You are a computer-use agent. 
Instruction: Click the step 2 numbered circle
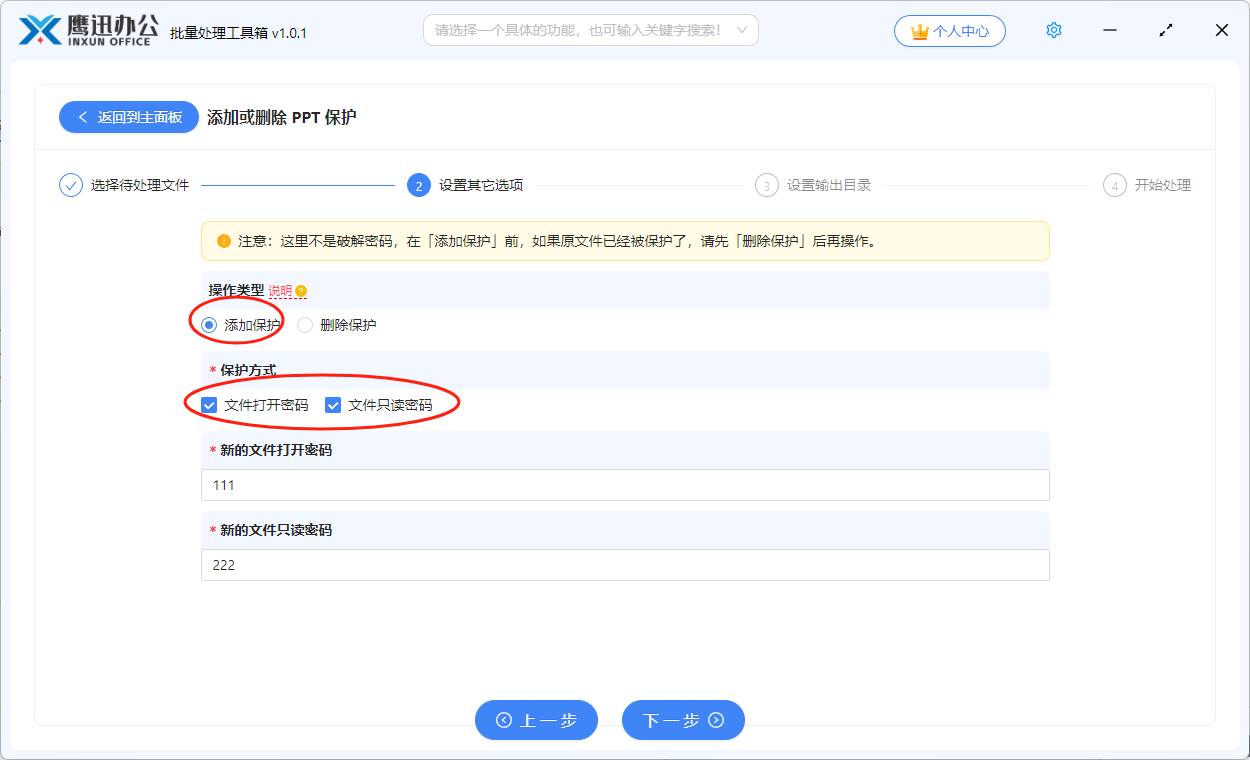point(419,185)
